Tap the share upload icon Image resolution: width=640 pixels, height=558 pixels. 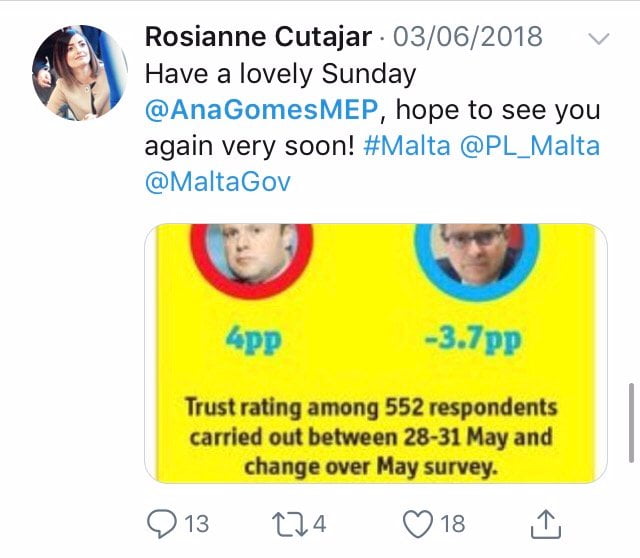[545, 522]
